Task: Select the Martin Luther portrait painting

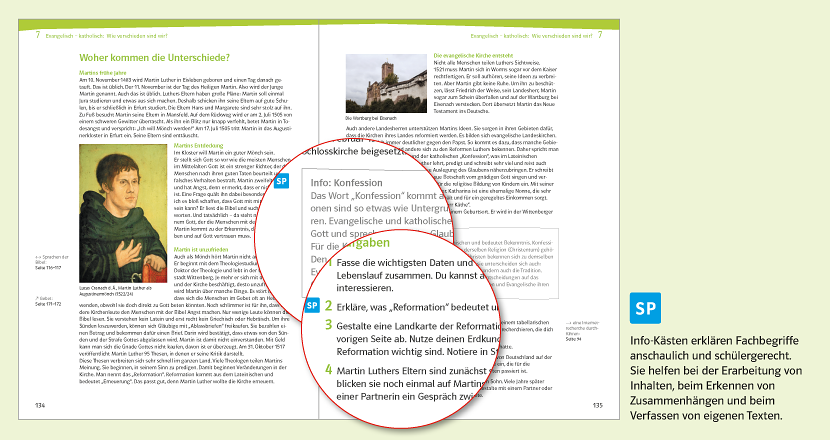Action: coord(123,213)
